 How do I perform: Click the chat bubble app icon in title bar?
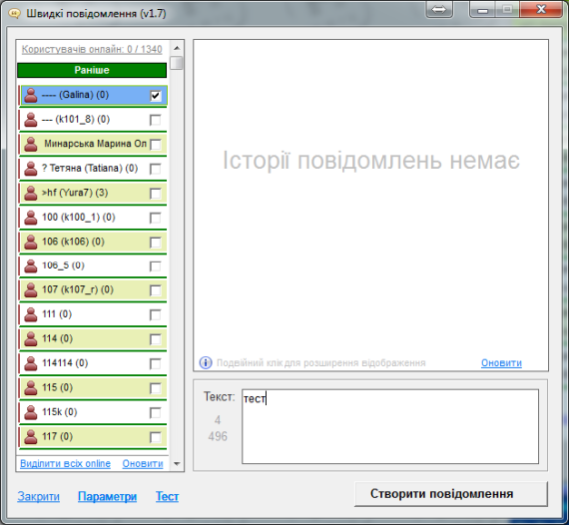tap(15, 13)
